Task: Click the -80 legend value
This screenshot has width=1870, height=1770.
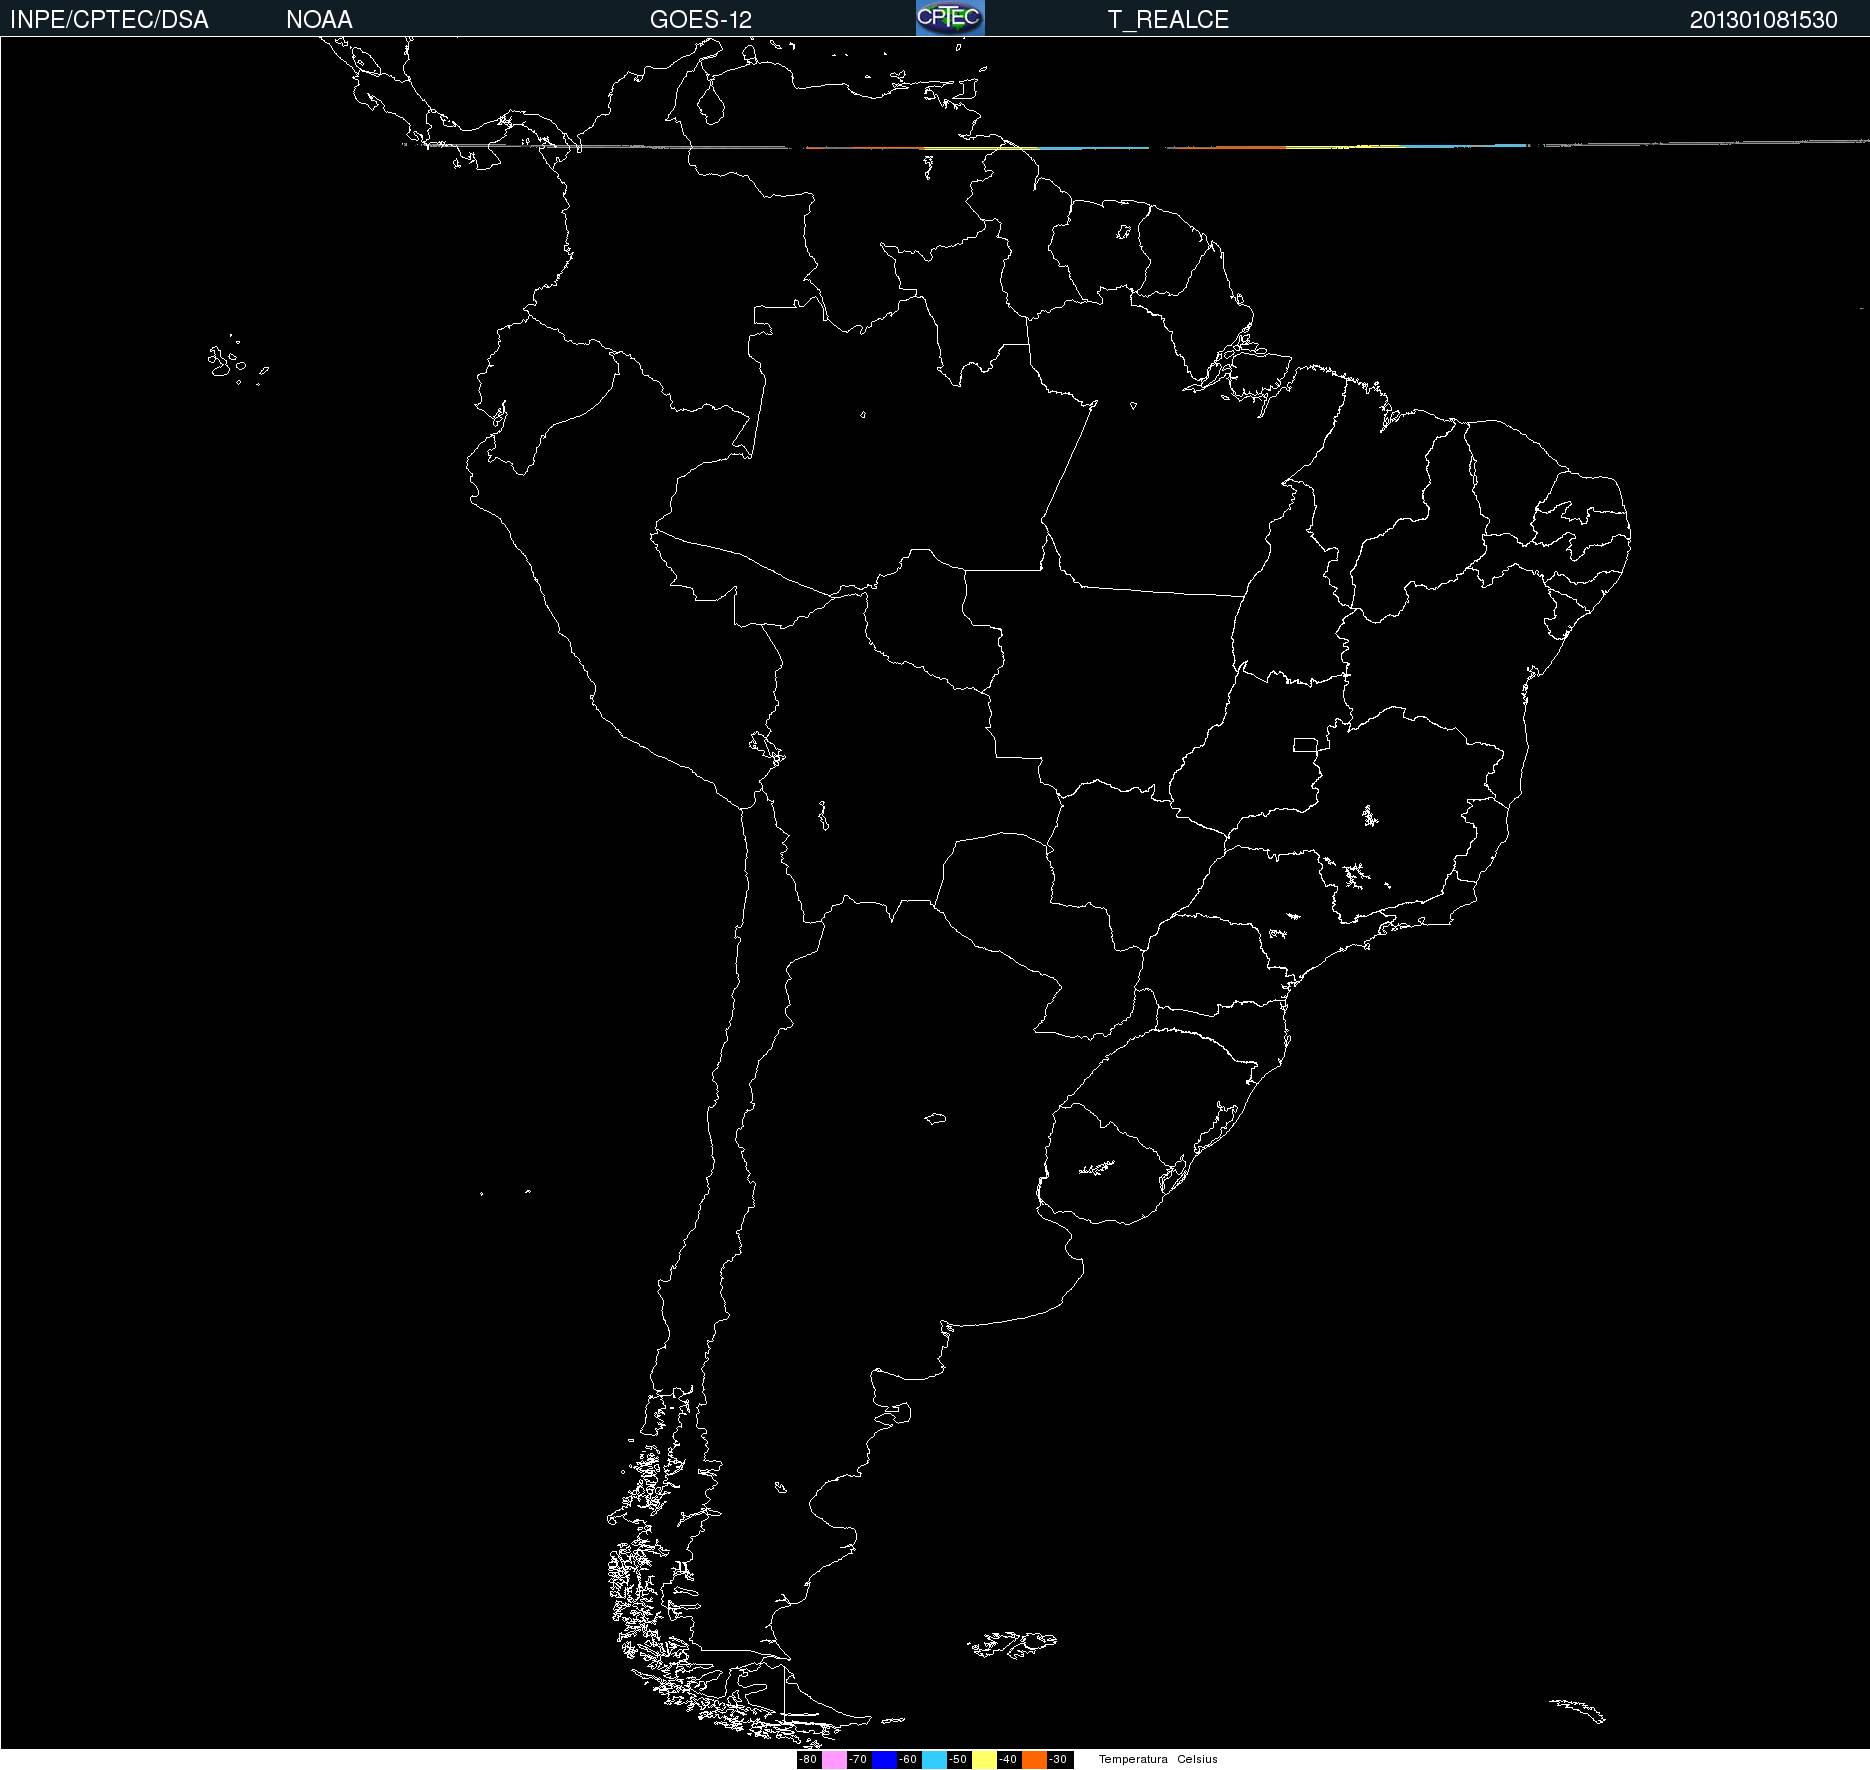Action: tap(809, 1759)
